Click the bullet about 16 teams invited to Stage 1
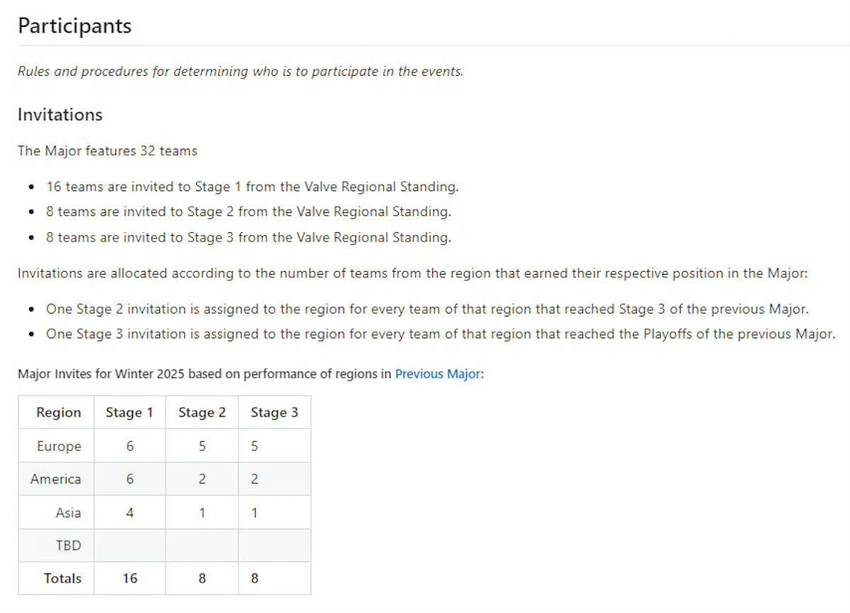 point(253,187)
